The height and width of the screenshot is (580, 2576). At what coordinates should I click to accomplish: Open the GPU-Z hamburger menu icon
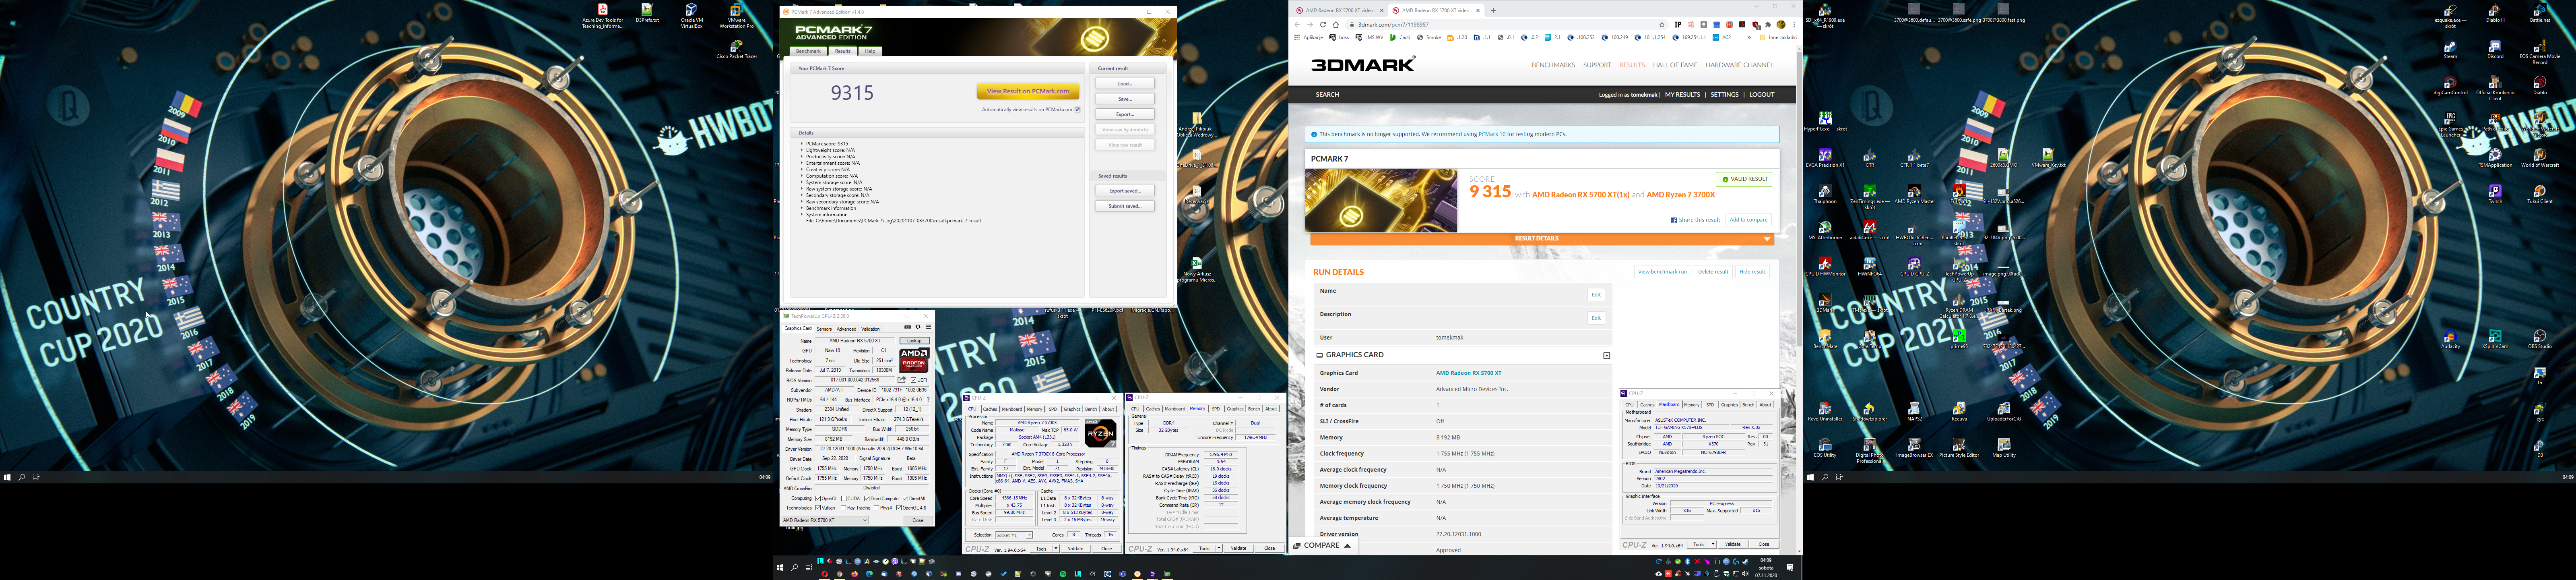point(928,327)
